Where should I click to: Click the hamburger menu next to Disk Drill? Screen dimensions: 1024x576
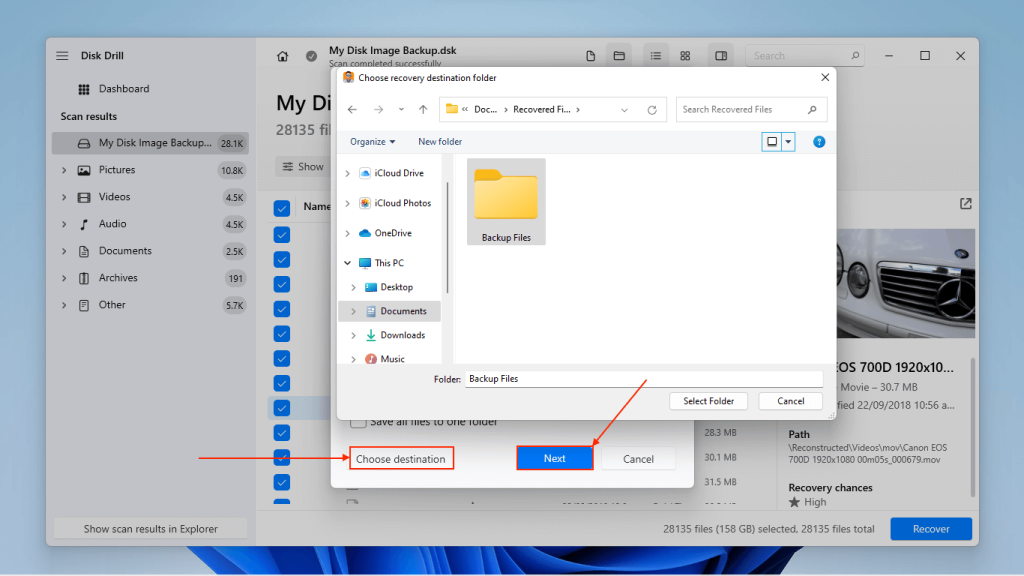click(61, 55)
